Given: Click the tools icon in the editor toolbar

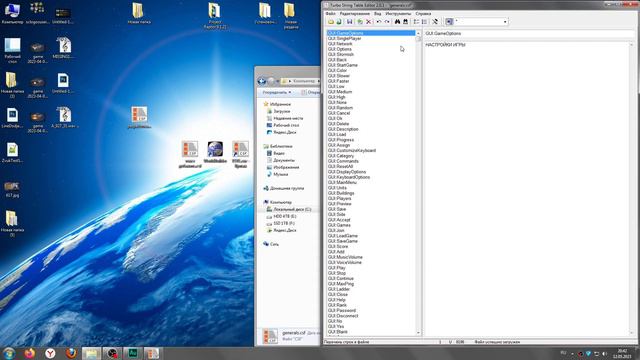Looking at the screenshot, I should (x=435, y=22).
